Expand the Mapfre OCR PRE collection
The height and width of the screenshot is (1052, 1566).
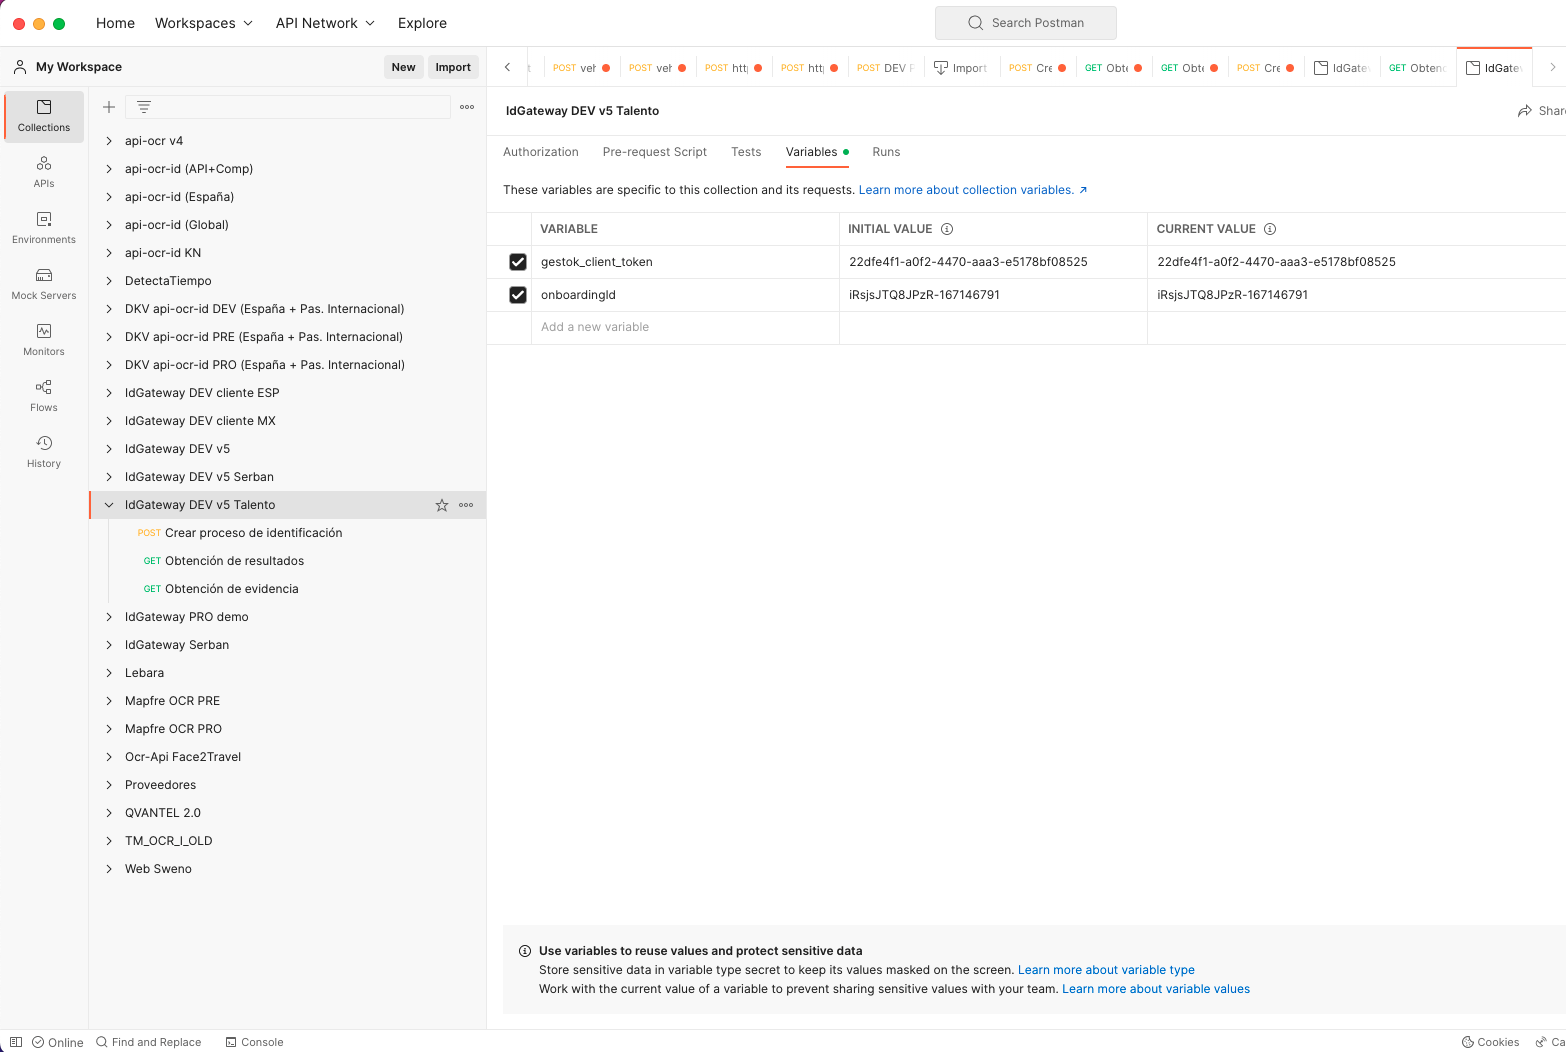coord(109,701)
